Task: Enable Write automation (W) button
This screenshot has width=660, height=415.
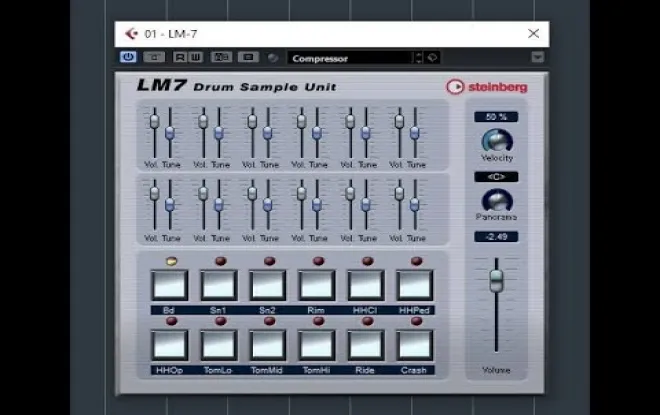Action: point(196,57)
